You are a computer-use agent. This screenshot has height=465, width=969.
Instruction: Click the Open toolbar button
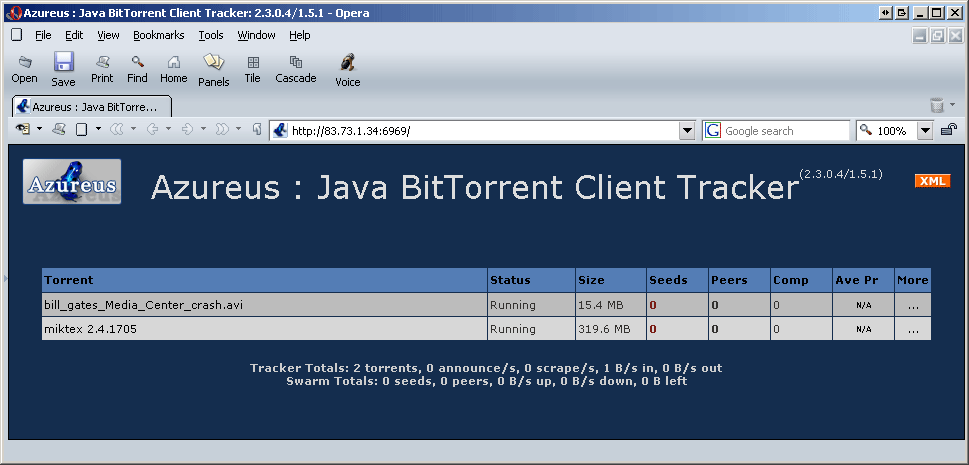coord(24,69)
